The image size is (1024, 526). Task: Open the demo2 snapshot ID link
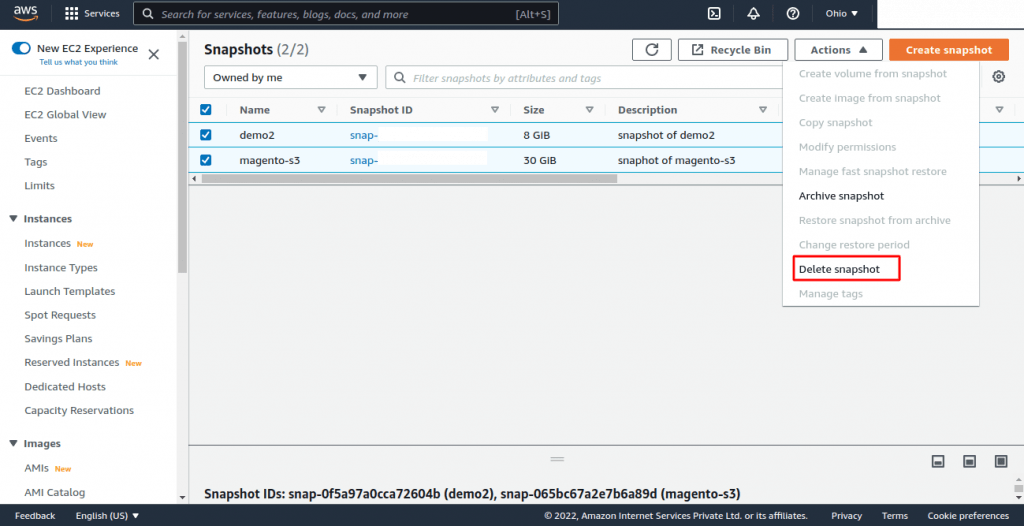pos(364,135)
